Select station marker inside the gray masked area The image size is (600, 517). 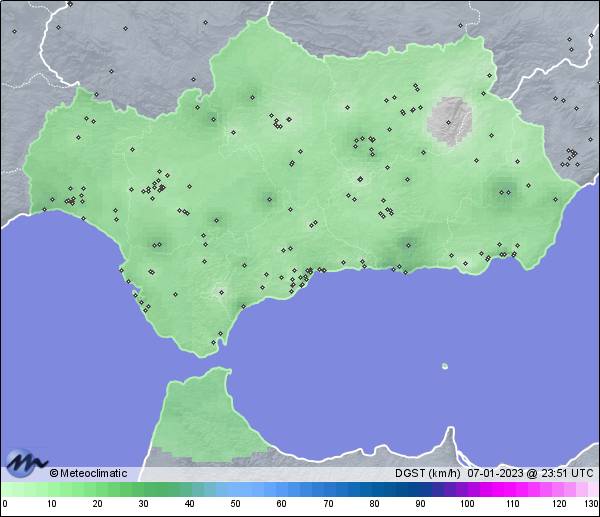(448, 122)
